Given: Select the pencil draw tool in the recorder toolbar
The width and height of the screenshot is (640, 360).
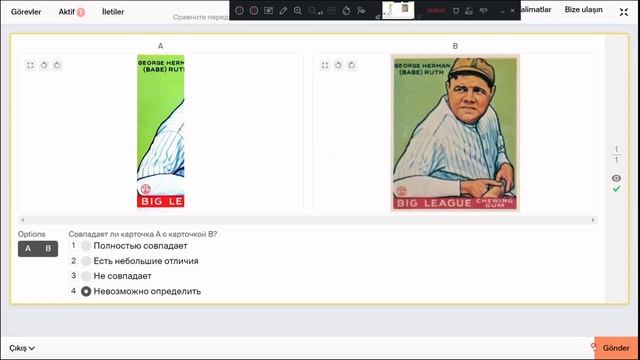Looking at the screenshot, I should [x=283, y=11].
